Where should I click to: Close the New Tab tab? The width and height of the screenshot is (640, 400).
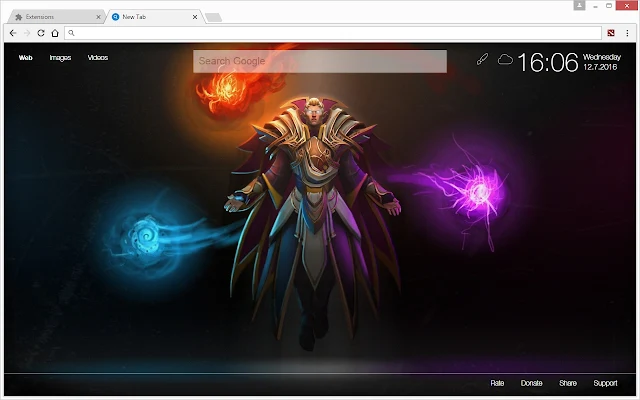tap(195, 17)
